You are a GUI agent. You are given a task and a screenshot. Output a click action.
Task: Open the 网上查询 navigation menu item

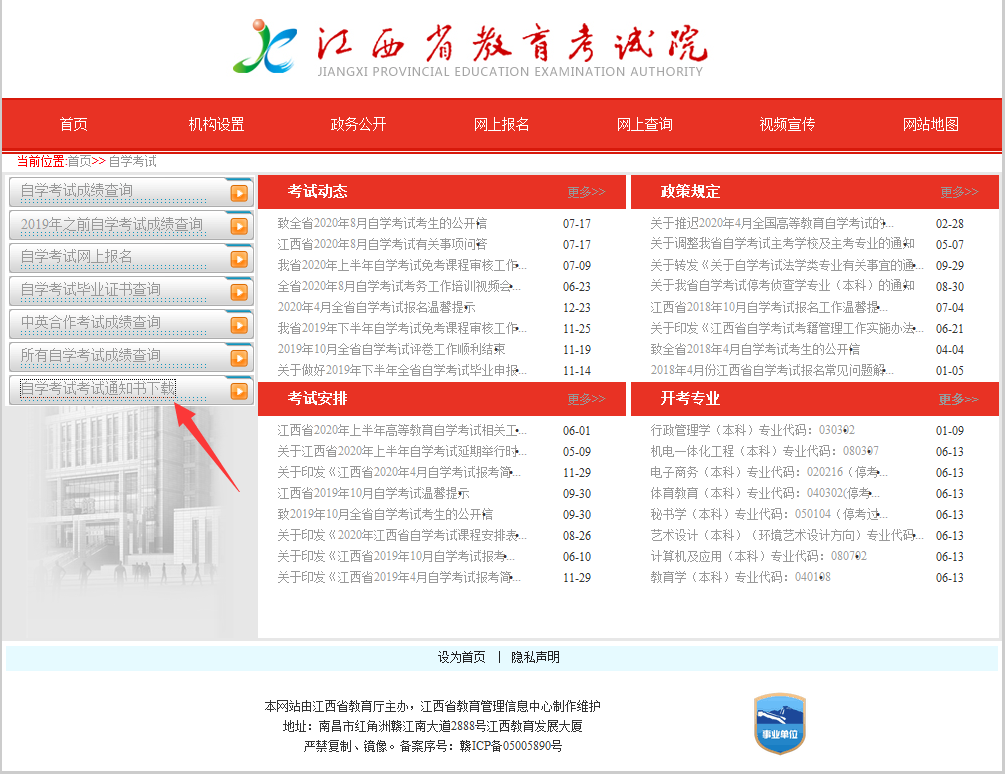coord(645,124)
